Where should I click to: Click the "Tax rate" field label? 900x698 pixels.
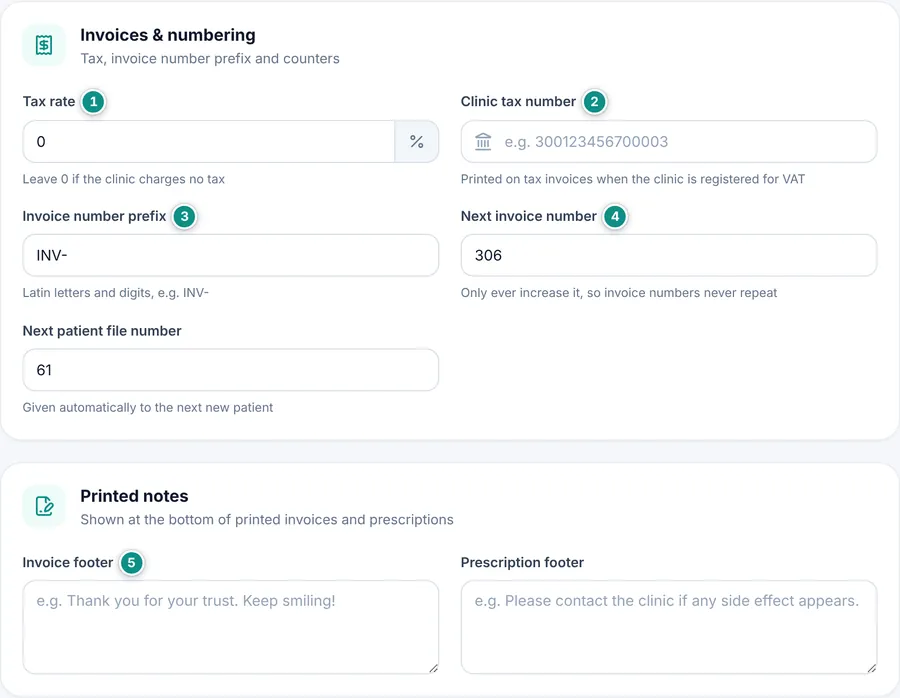point(49,102)
